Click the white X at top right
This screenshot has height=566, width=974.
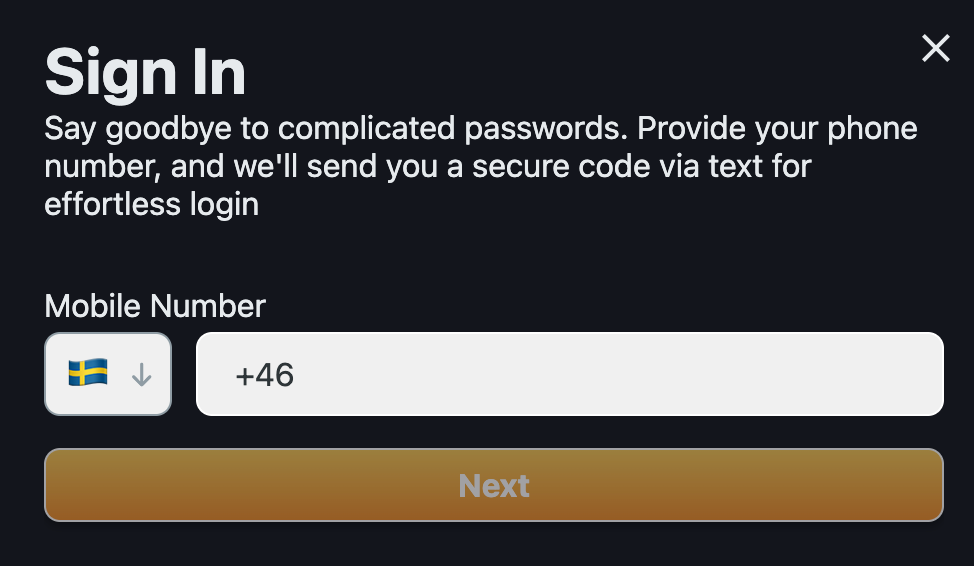[935, 48]
